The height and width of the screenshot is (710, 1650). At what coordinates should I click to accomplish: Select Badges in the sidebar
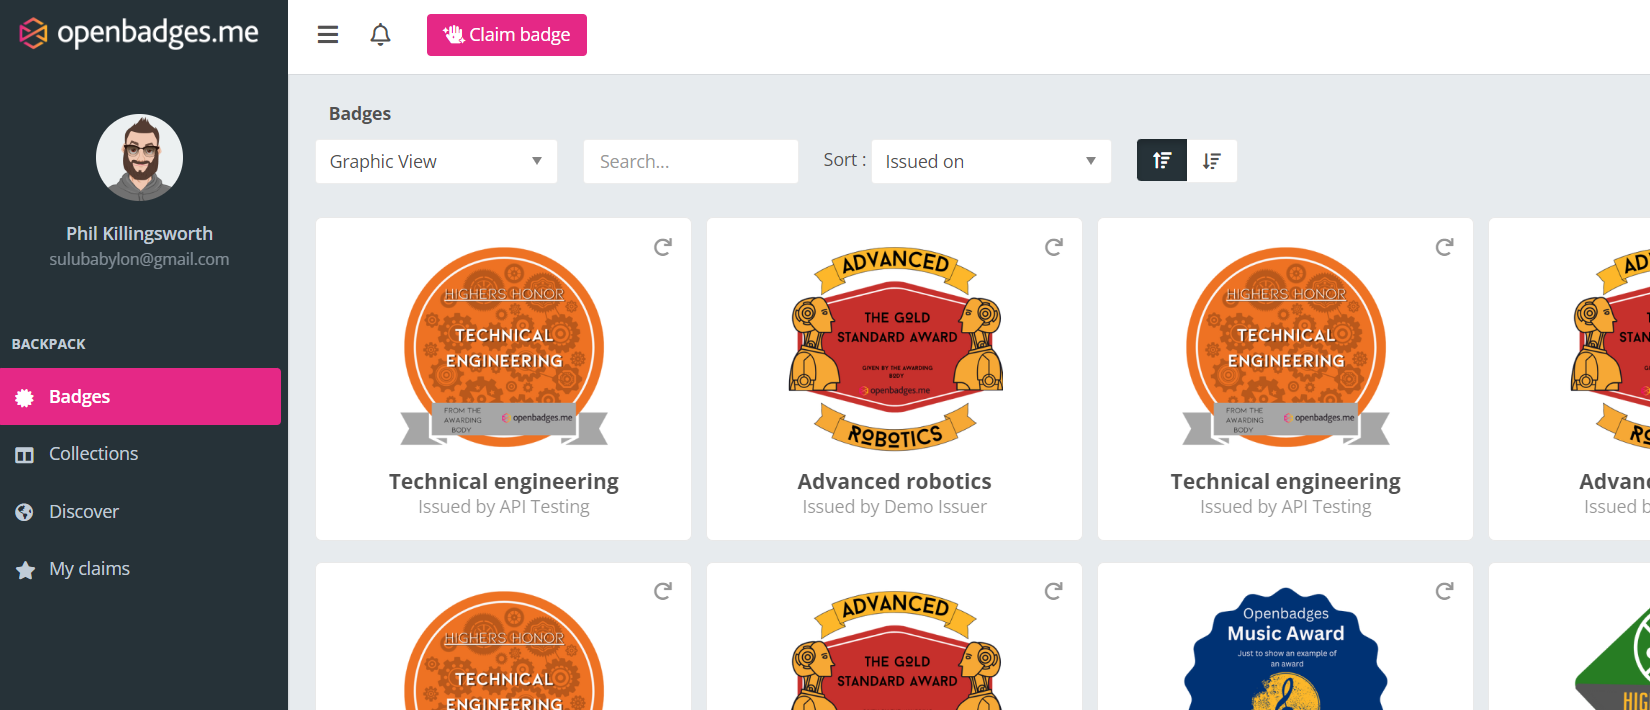(x=140, y=397)
